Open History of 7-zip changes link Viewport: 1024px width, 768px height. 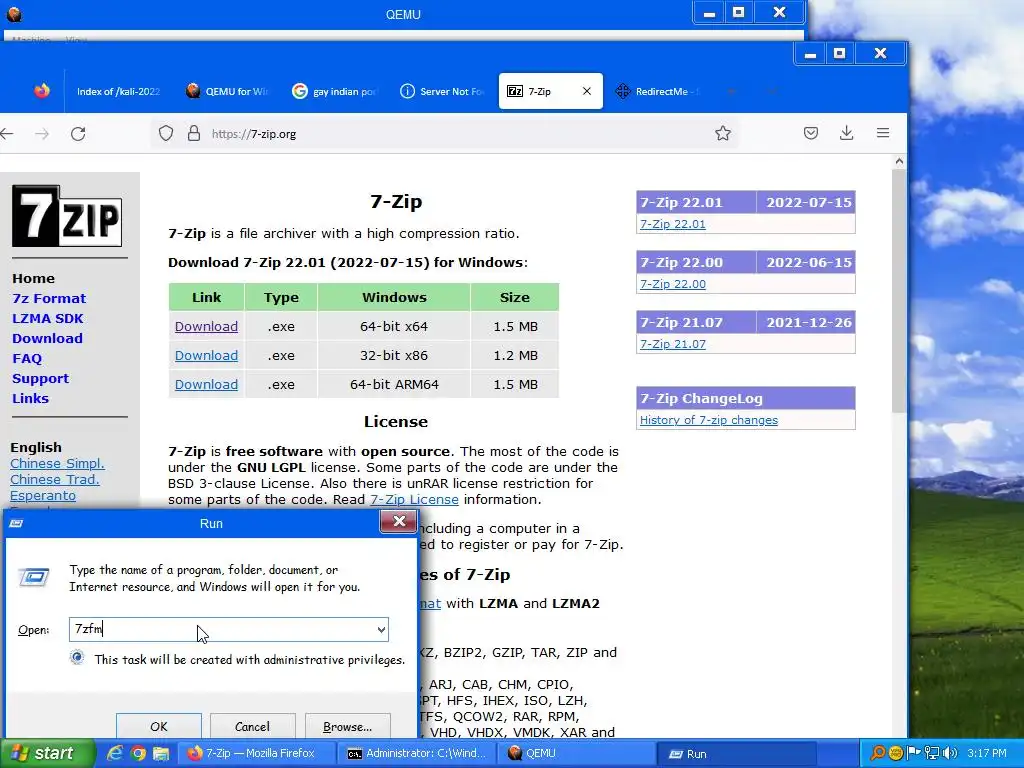tap(709, 420)
